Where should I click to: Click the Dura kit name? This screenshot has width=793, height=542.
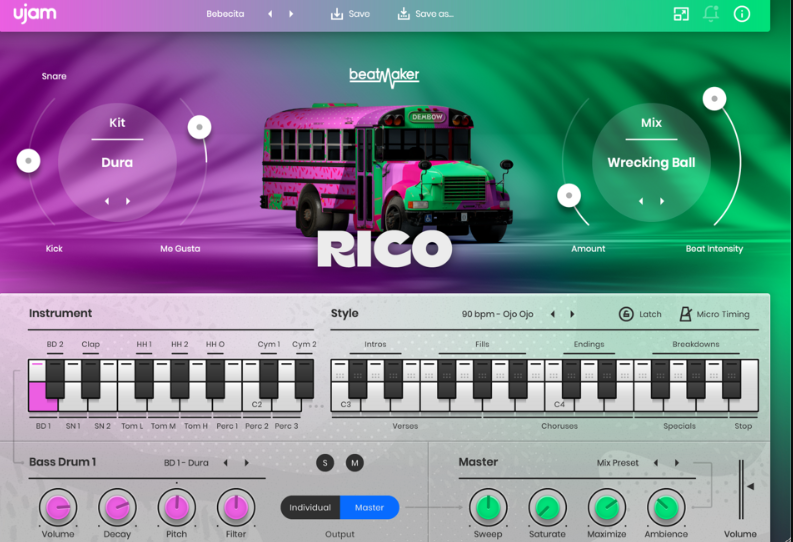pyautogui.click(x=117, y=162)
